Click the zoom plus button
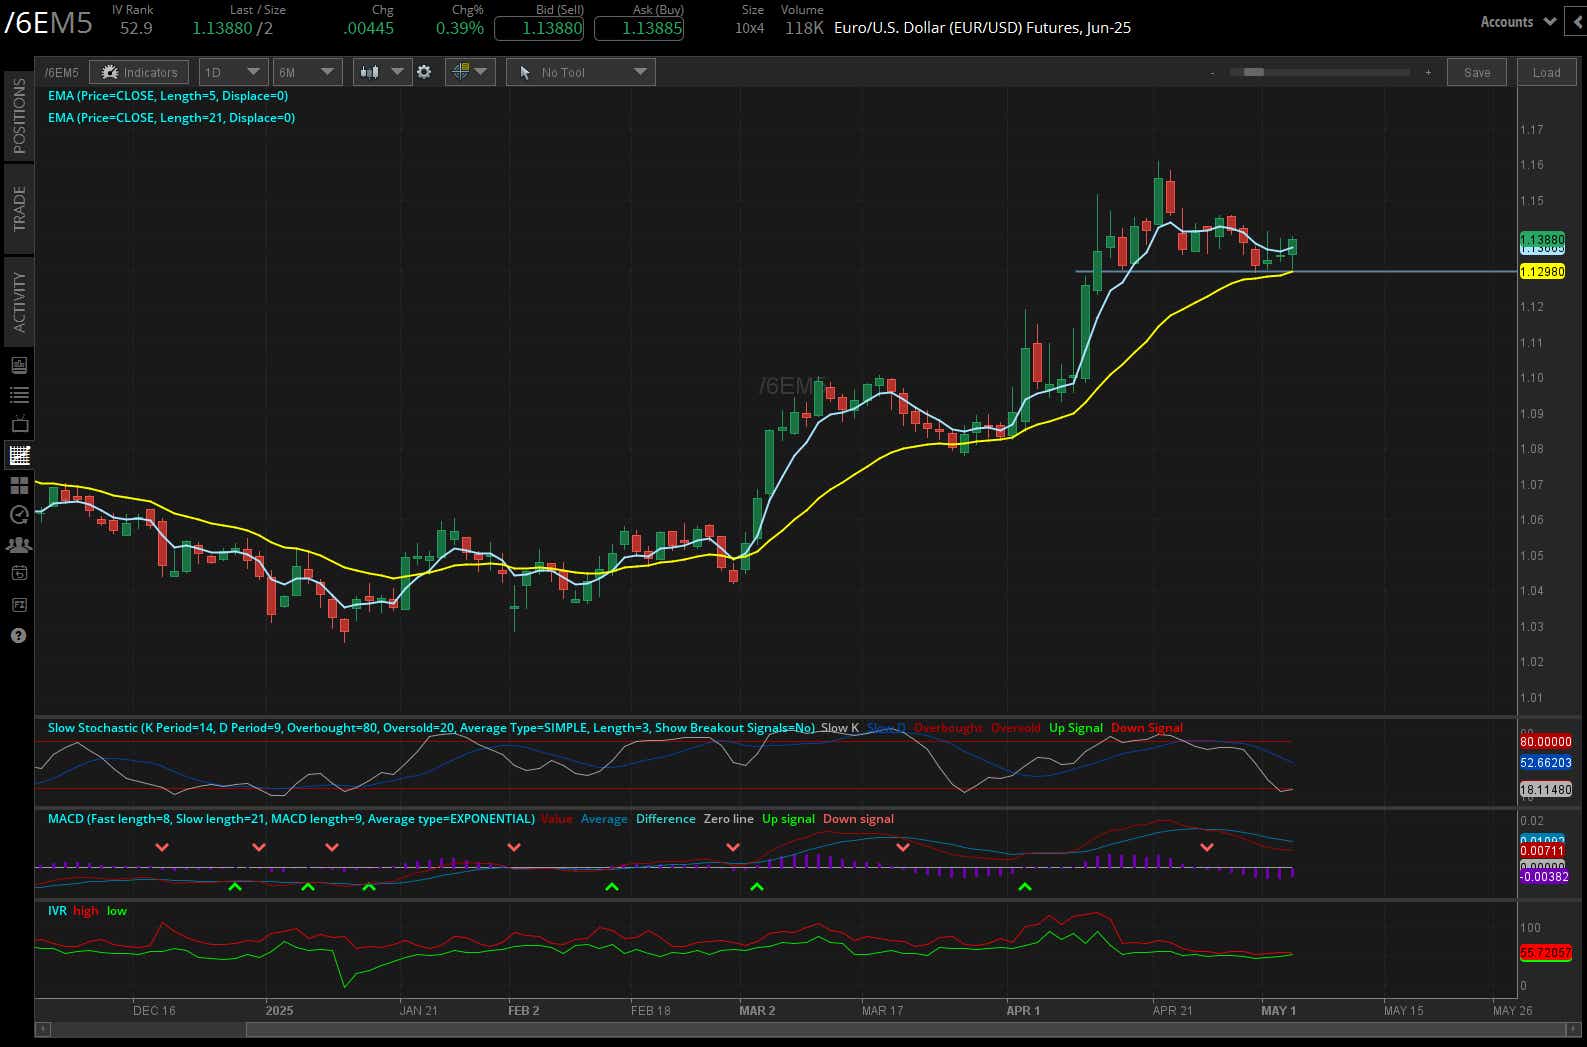The height and width of the screenshot is (1047, 1587). (x=1428, y=72)
